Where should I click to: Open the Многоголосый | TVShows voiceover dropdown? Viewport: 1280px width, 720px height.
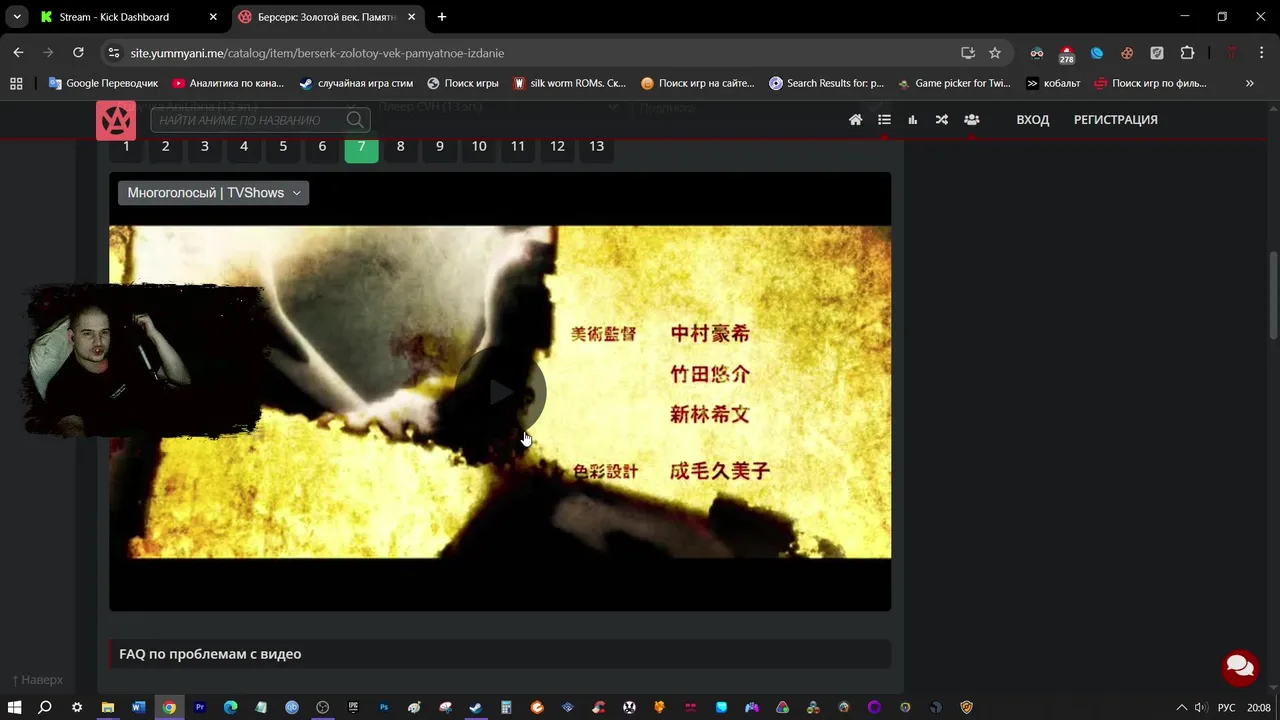tap(213, 193)
